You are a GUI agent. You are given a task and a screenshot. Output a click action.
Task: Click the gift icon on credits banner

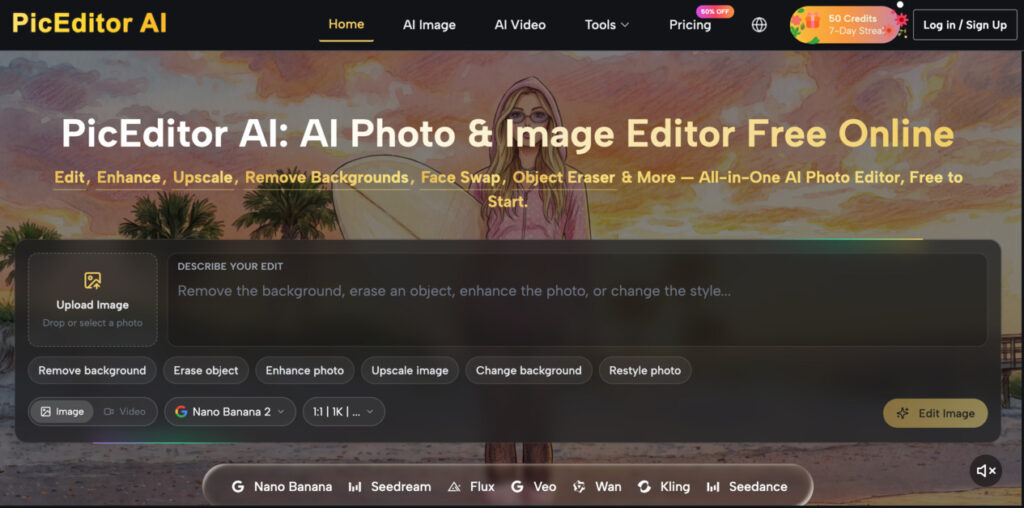(812, 21)
